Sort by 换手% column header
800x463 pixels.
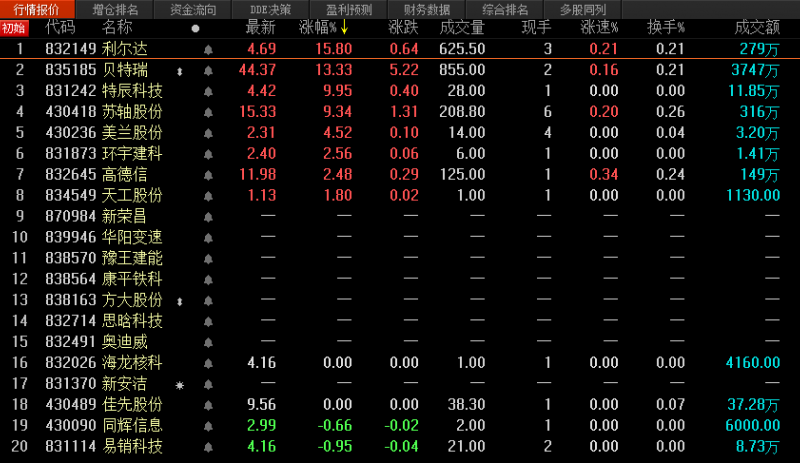(666, 28)
